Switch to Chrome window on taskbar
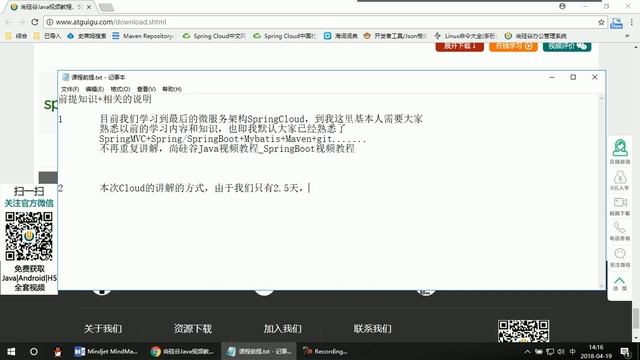The width and height of the screenshot is (640, 360). pos(182,351)
